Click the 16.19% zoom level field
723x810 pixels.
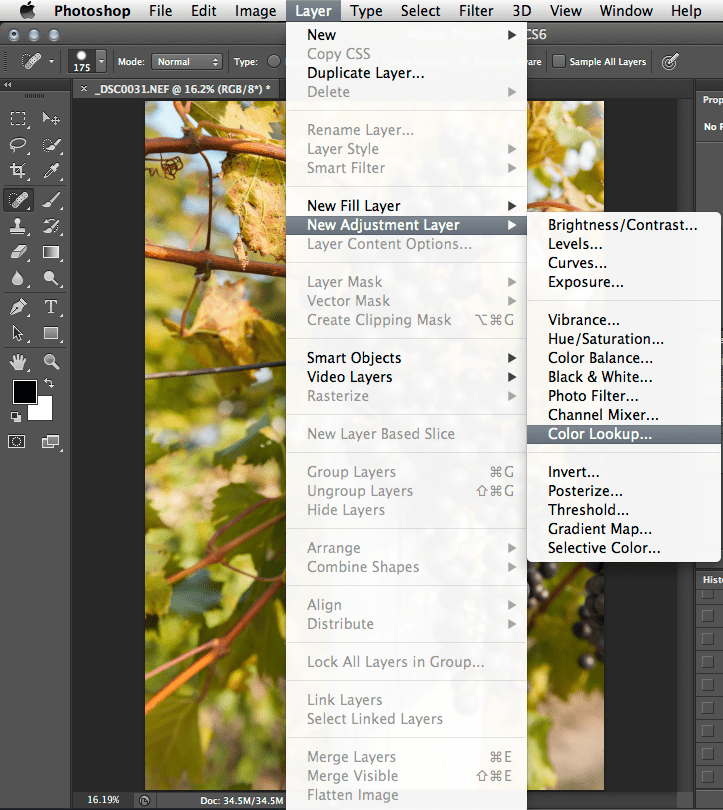point(103,800)
